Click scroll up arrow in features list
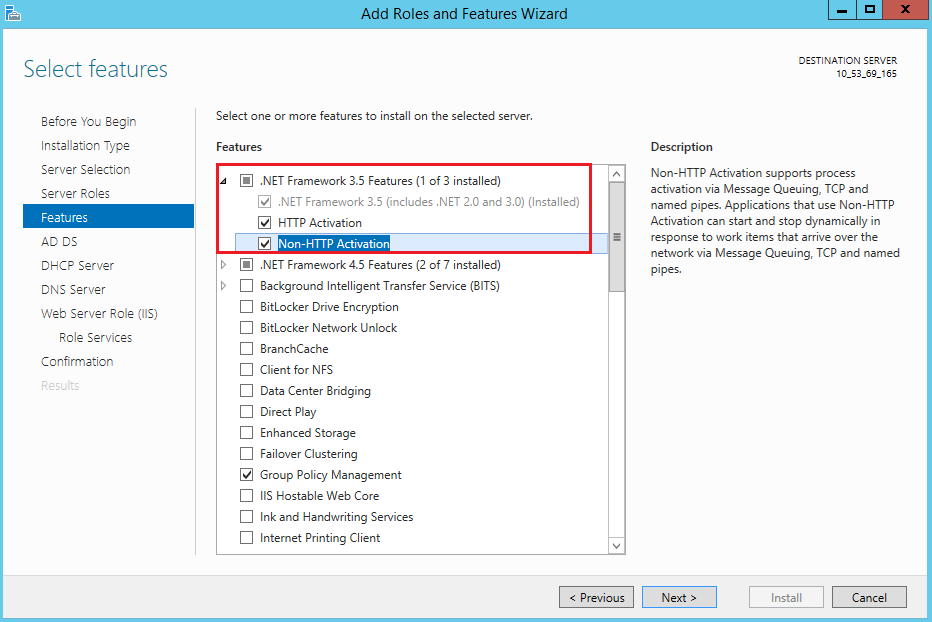The width and height of the screenshot is (932, 622). (x=616, y=174)
